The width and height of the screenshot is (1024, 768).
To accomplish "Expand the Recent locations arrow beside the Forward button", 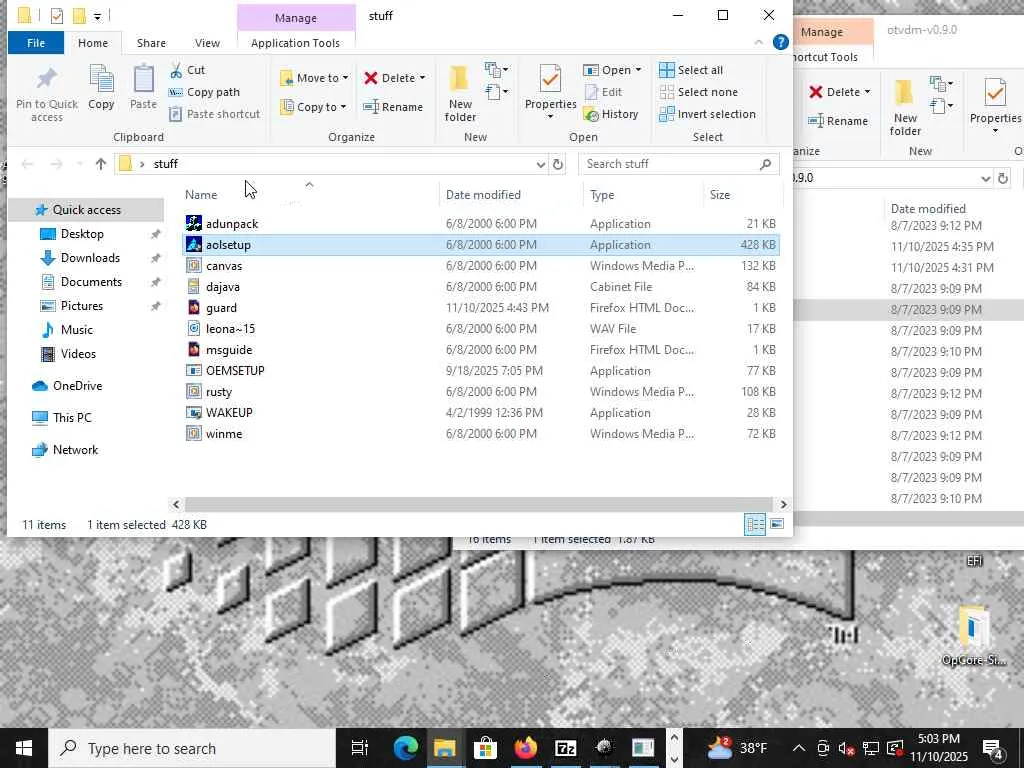I will click(80, 164).
